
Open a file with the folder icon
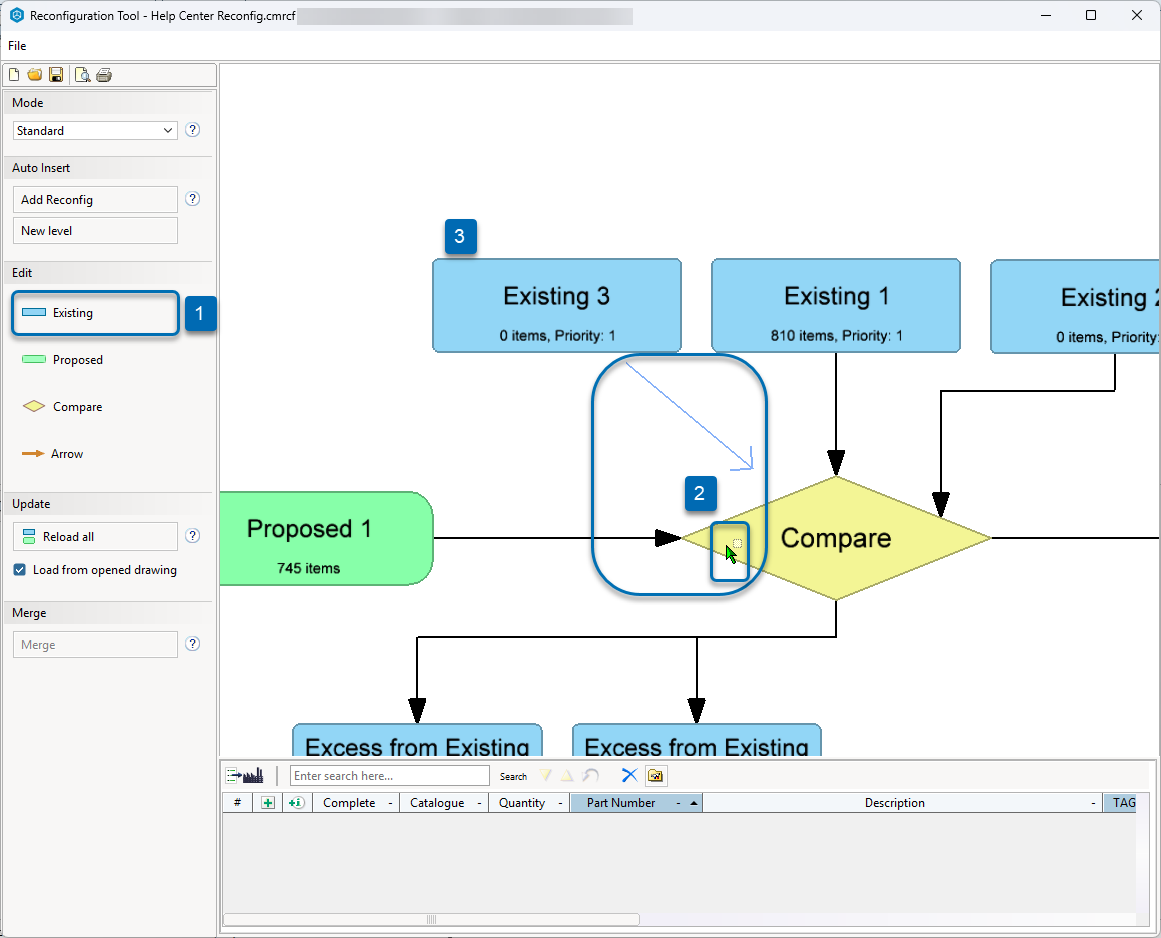click(35, 75)
